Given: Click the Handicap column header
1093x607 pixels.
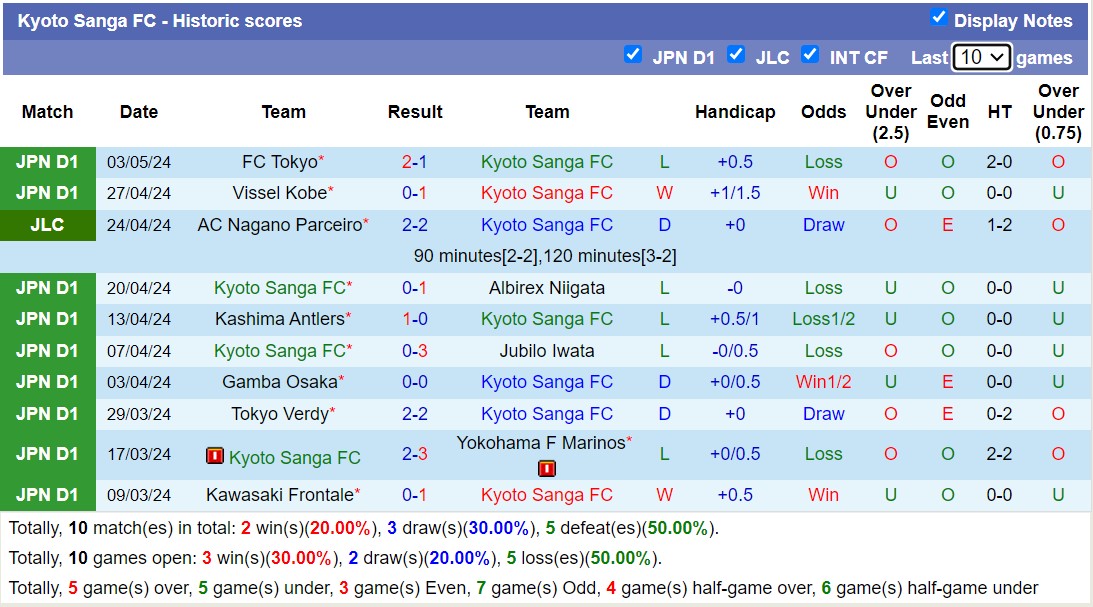Looking at the screenshot, I should pos(736,112).
